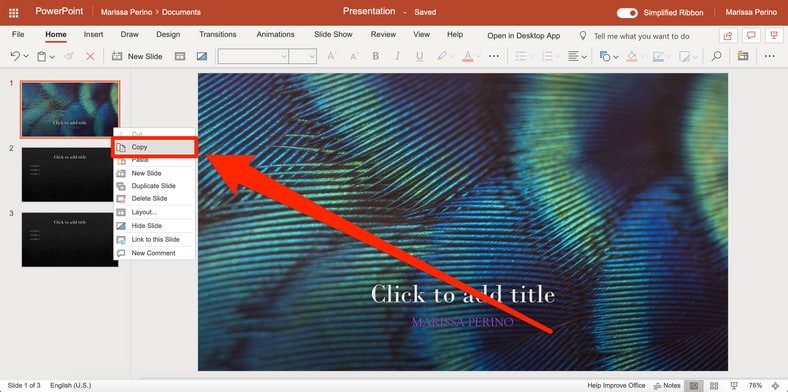Screen dimensions: 788x392
Task: Apply the shape fill color
Action: pos(632,56)
